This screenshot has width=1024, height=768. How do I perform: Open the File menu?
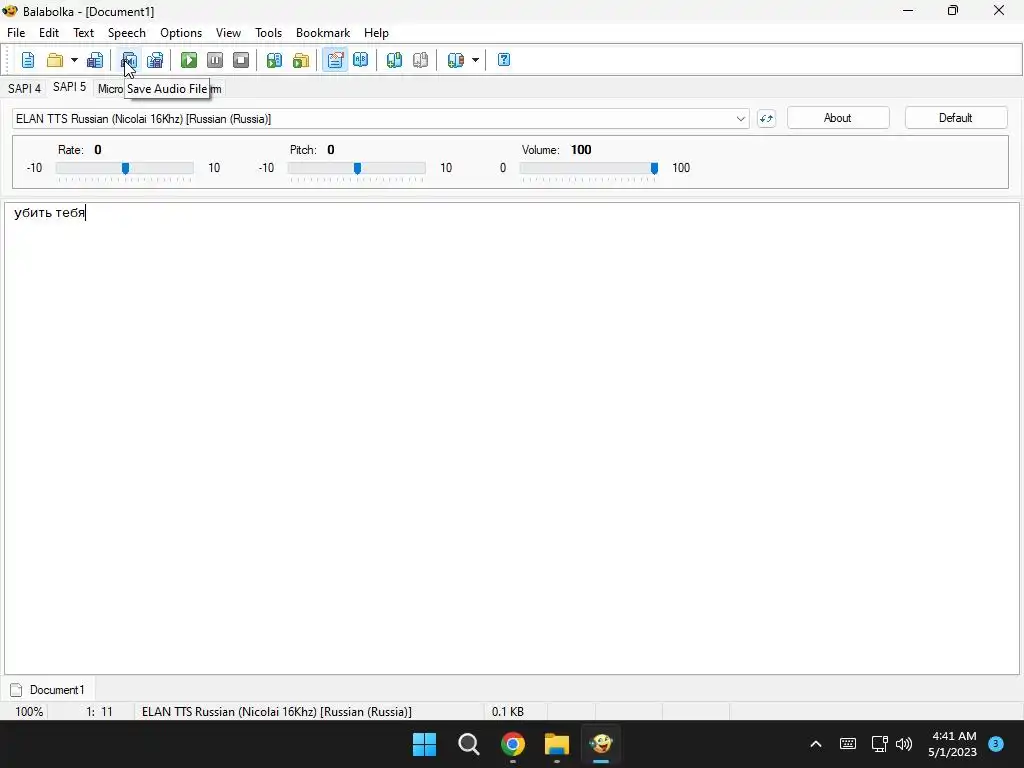tap(16, 33)
